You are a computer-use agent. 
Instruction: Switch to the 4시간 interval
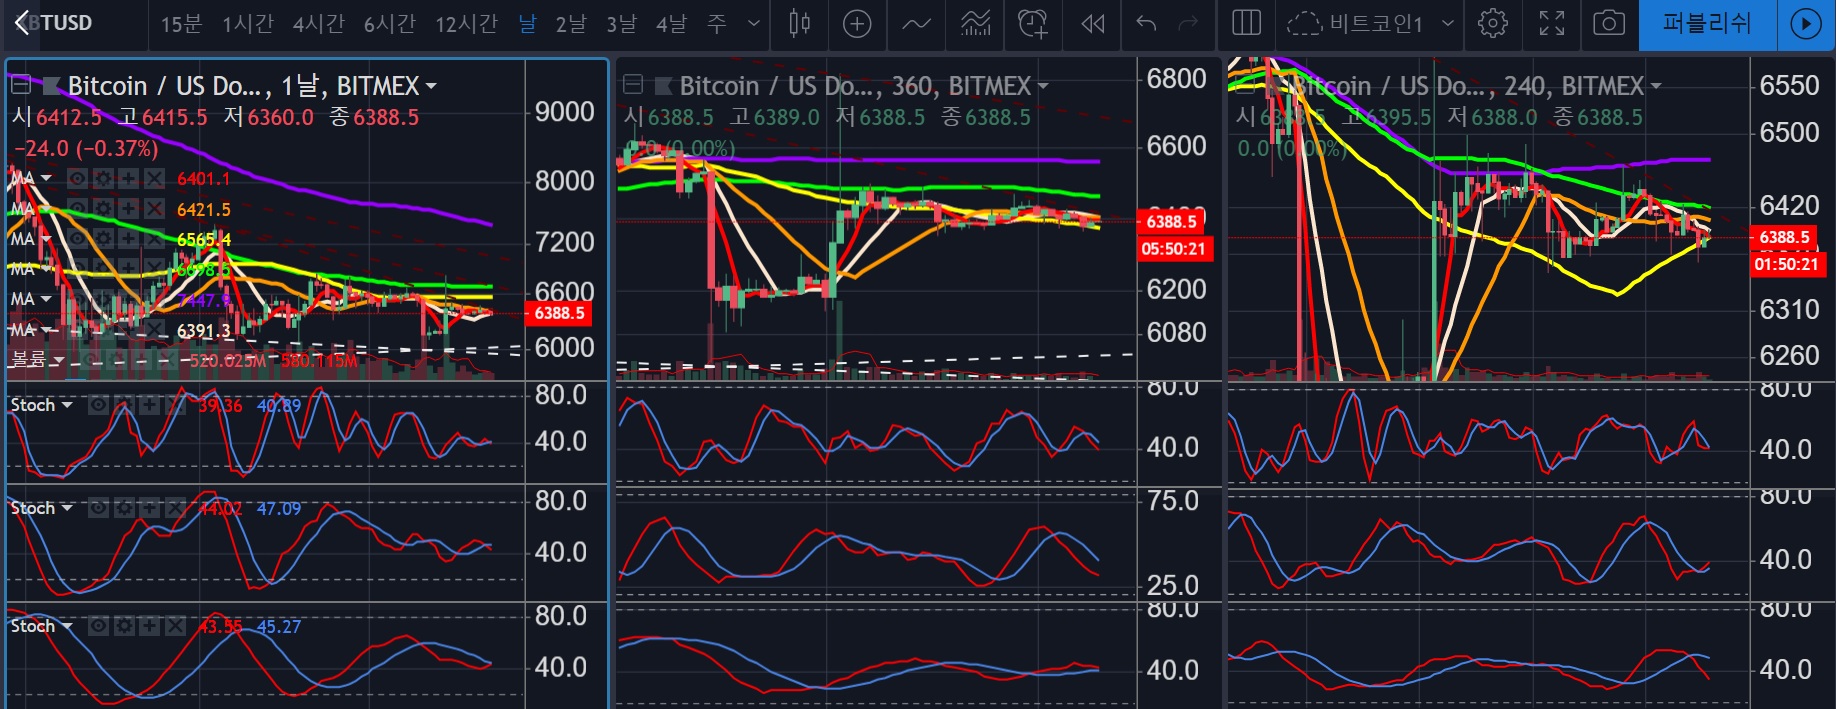318,24
